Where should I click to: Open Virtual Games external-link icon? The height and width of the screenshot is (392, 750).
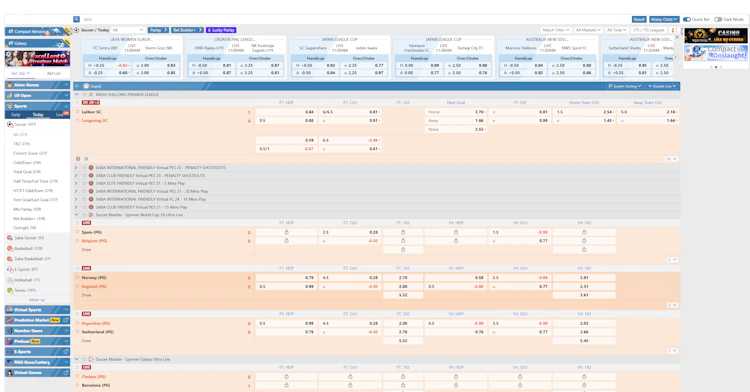(66, 373)
